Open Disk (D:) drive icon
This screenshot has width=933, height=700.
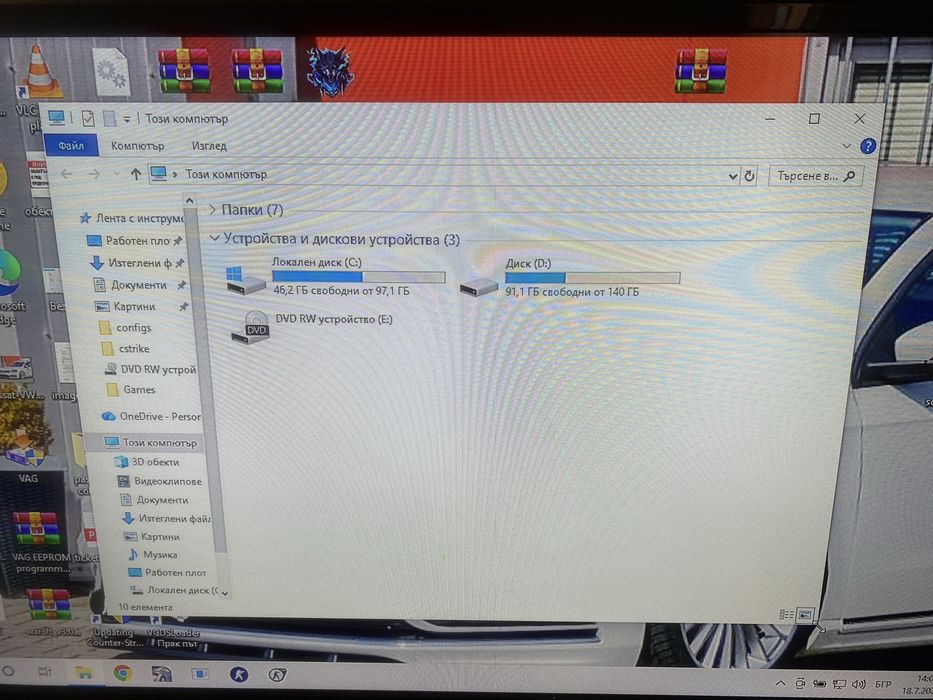tap(478, 286)
